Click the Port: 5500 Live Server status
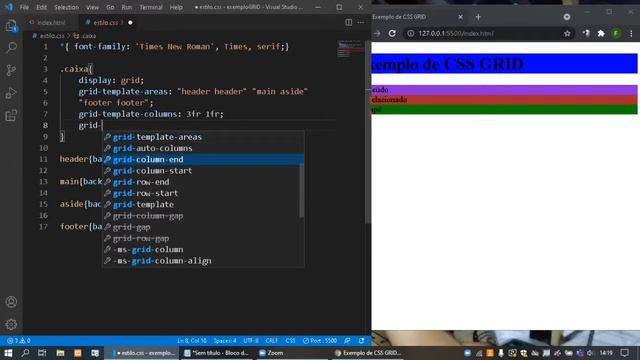This screenshot has height=360, width=640. [x=320, y=340]
